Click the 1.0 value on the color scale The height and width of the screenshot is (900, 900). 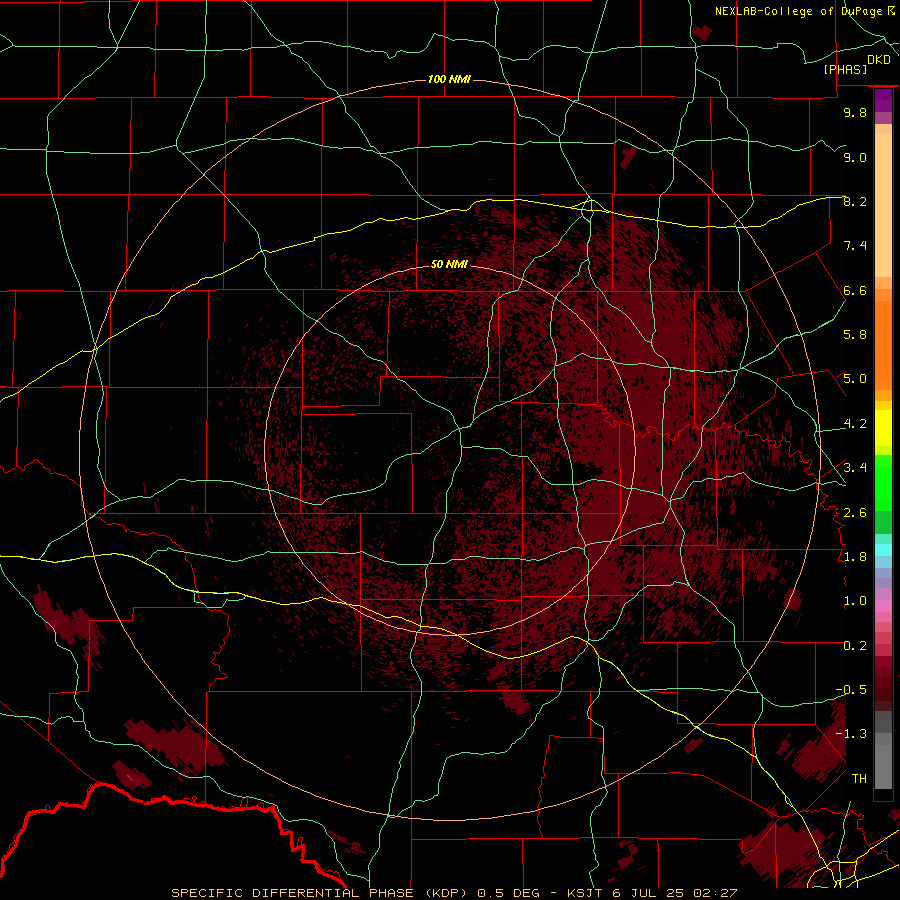tap(855, 601)
